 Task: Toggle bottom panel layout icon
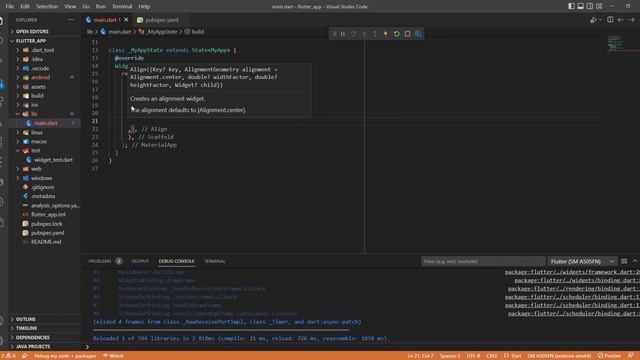coord(580,6)
